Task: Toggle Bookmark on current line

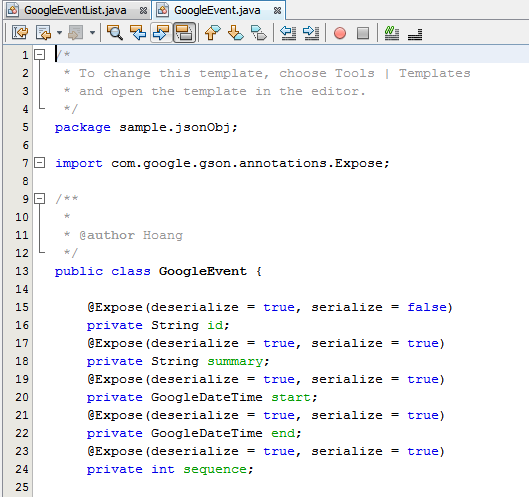Action: [259, 33]
